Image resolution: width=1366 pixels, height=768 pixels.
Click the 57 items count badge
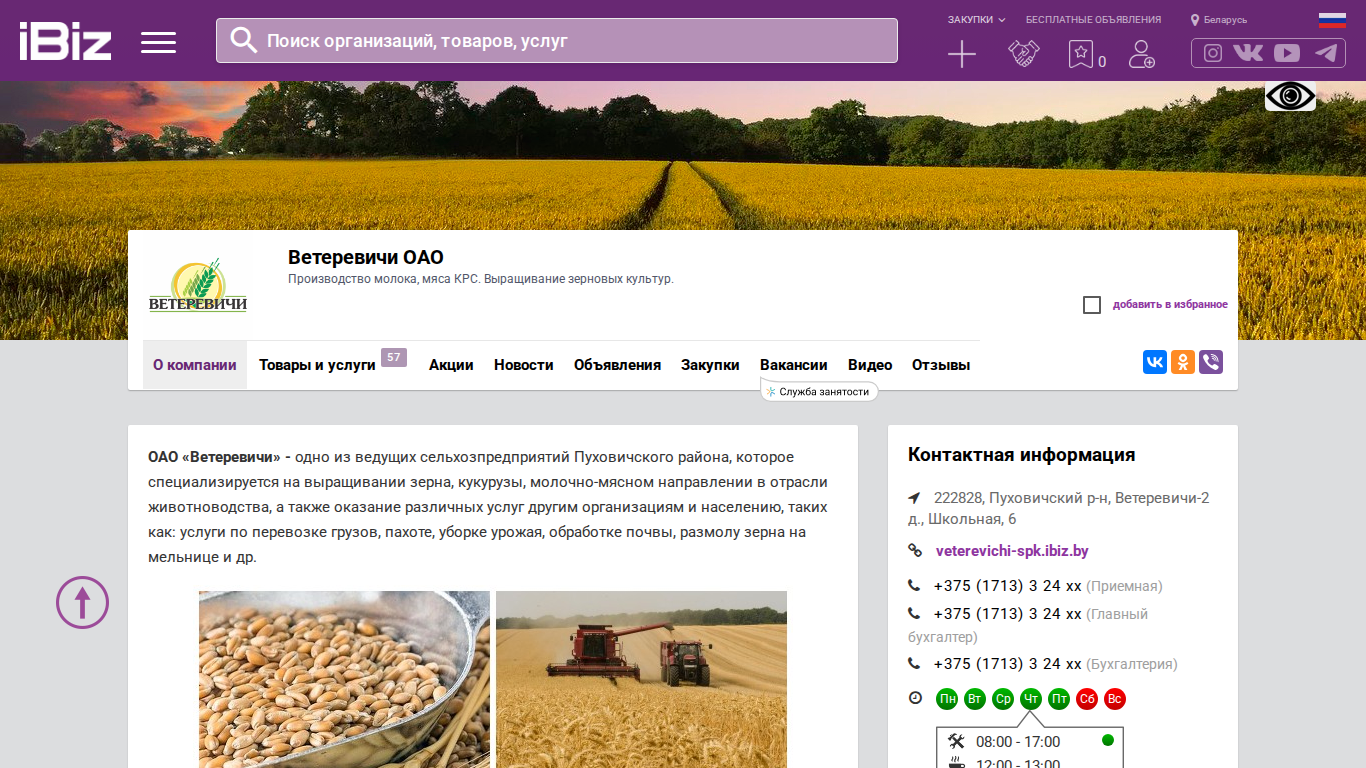394,357
